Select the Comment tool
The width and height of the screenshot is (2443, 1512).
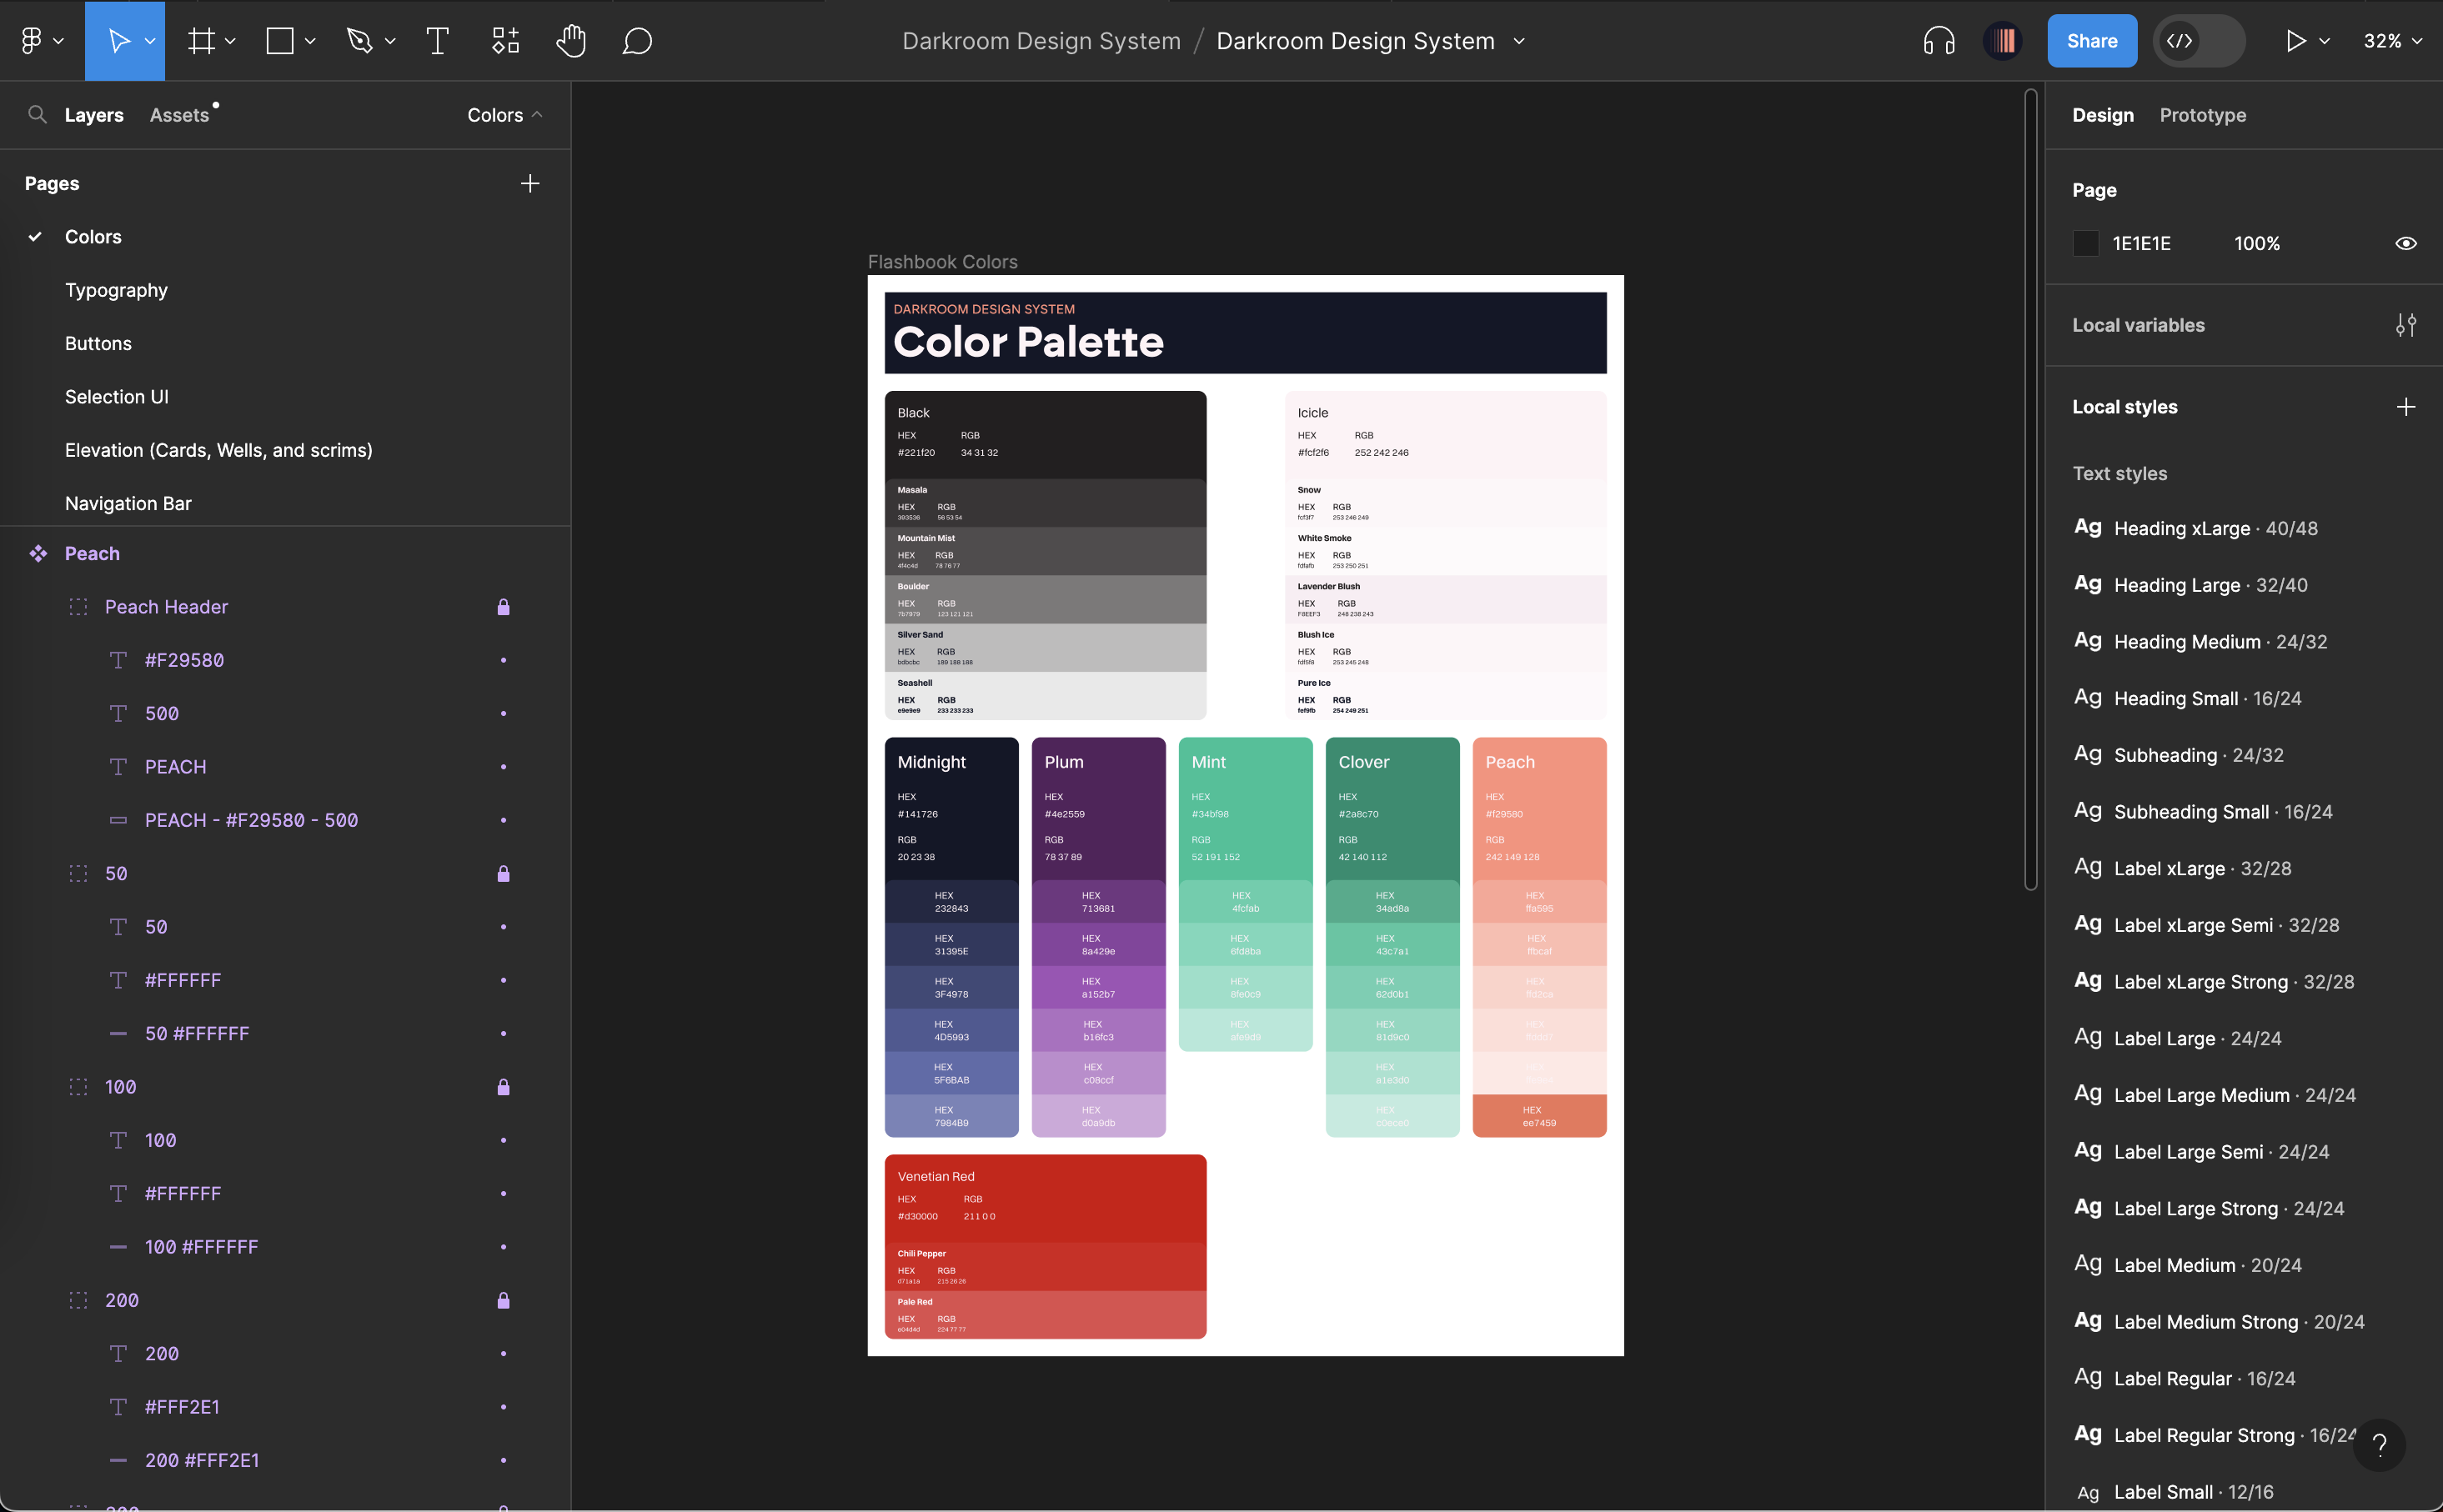tap(637, 41)
